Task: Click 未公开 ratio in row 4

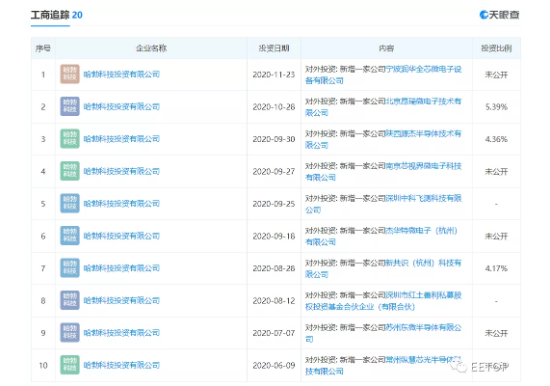Action: [x=496, y=171]
